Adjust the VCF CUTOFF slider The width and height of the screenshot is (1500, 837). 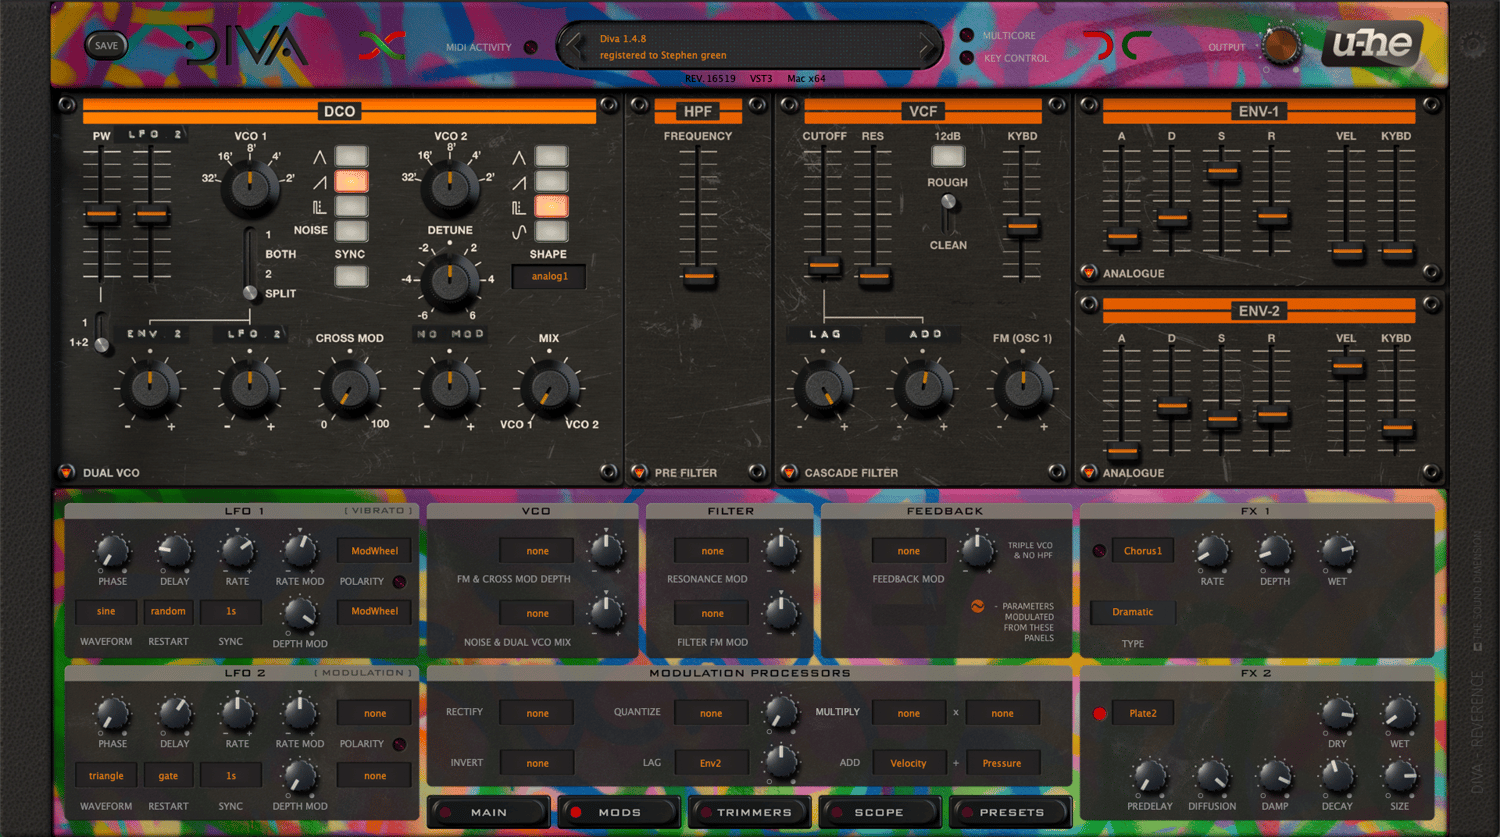824,266
